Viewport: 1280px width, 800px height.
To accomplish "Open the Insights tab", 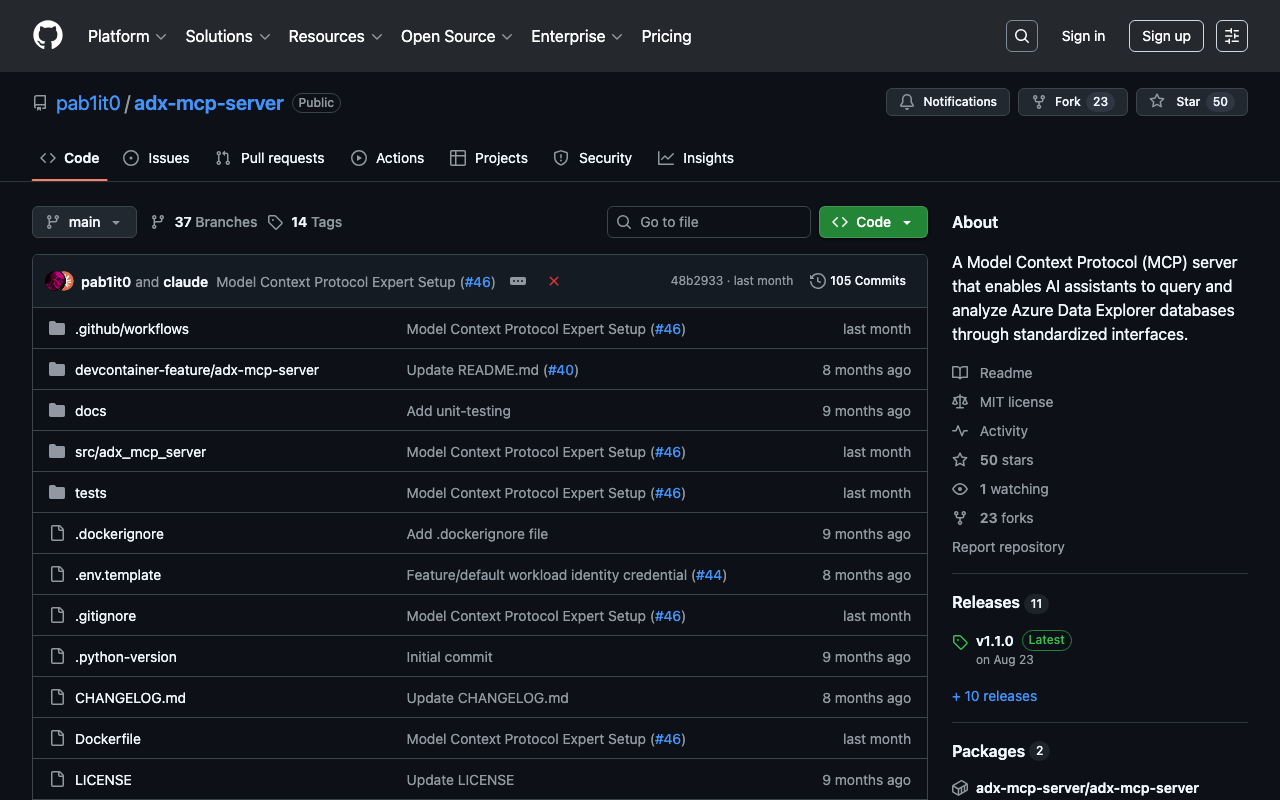I will click(x=696, y=158).
